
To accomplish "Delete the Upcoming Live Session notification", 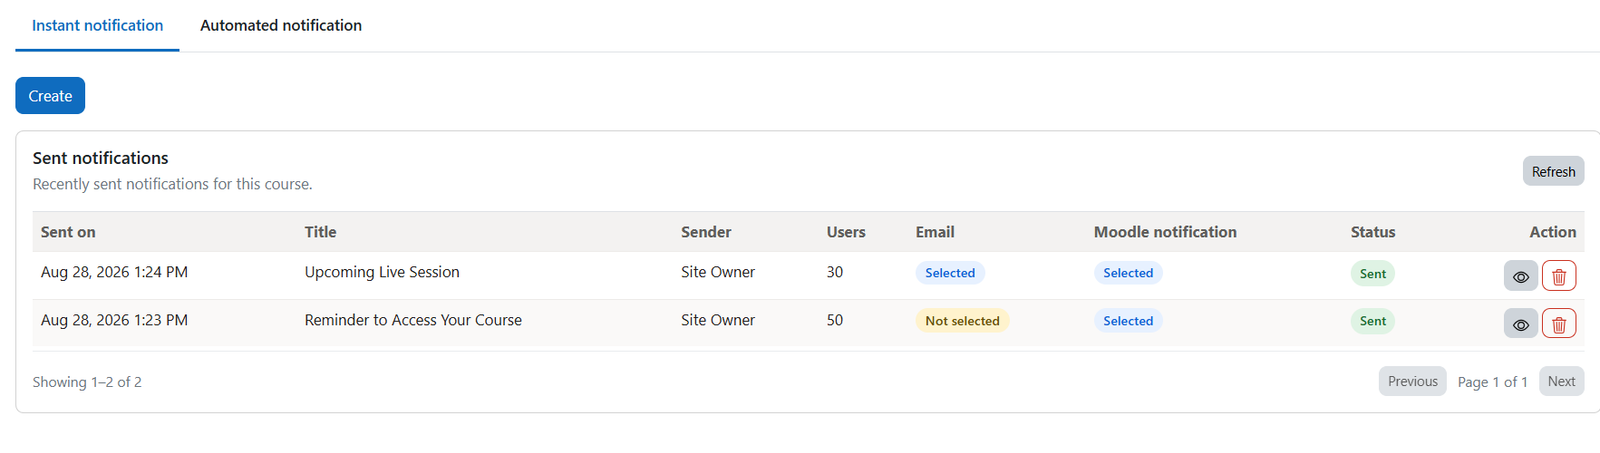I will pos(1559,276).
